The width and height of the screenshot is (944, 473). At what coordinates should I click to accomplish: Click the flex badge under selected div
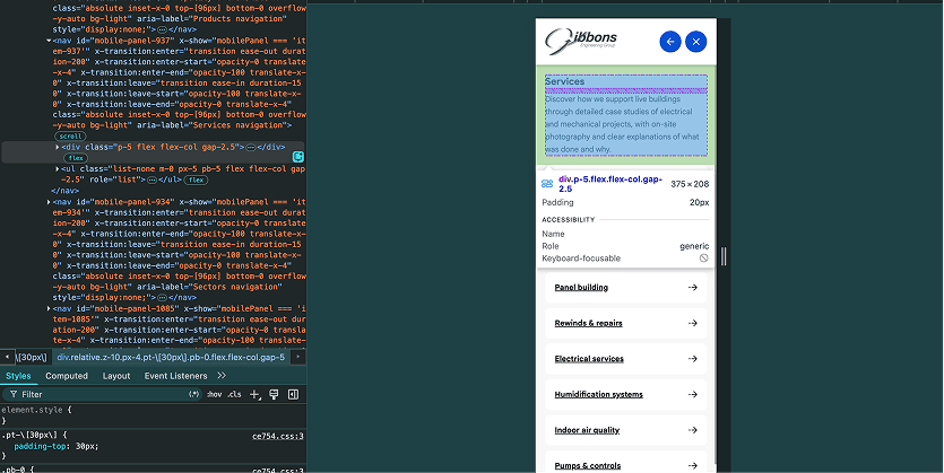pos(75,158)
